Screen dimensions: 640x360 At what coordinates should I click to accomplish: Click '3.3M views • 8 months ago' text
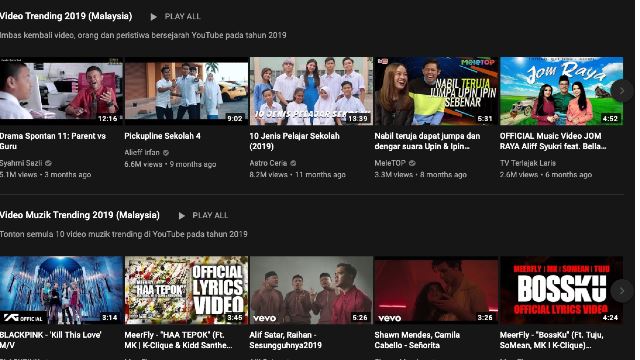tap(420, 175)
